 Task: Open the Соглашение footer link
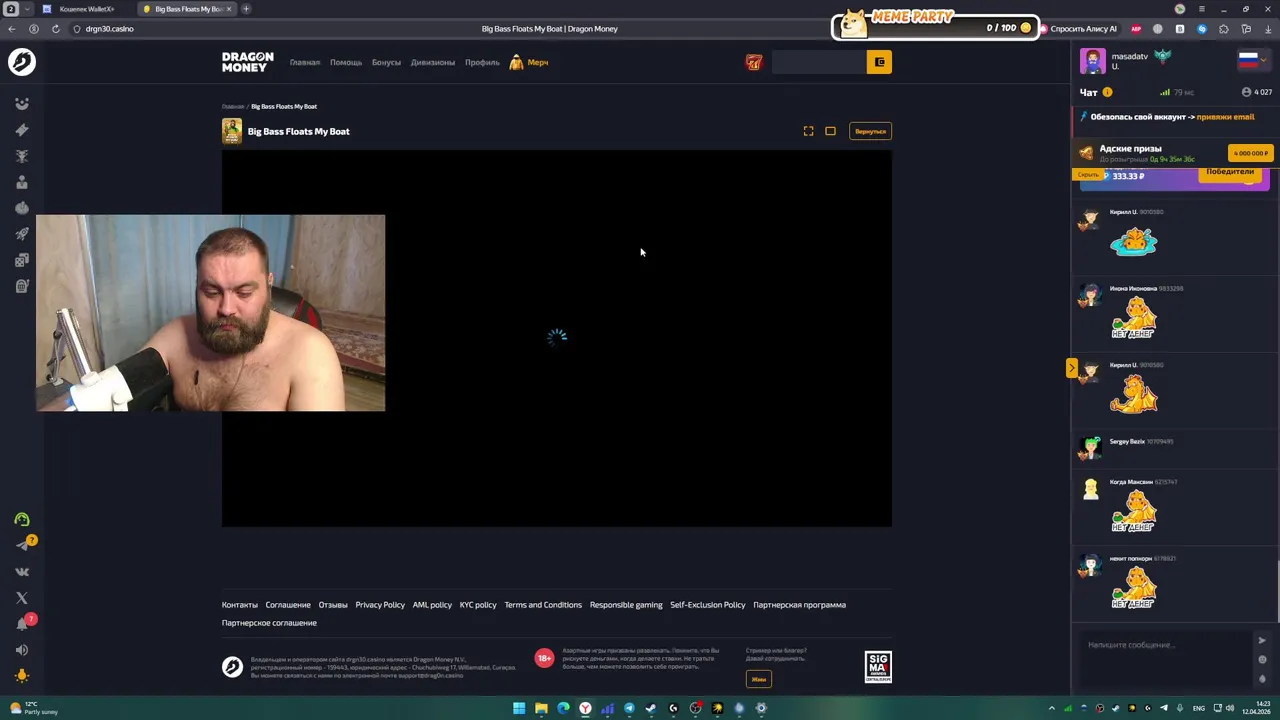click(x=288, y=605)
